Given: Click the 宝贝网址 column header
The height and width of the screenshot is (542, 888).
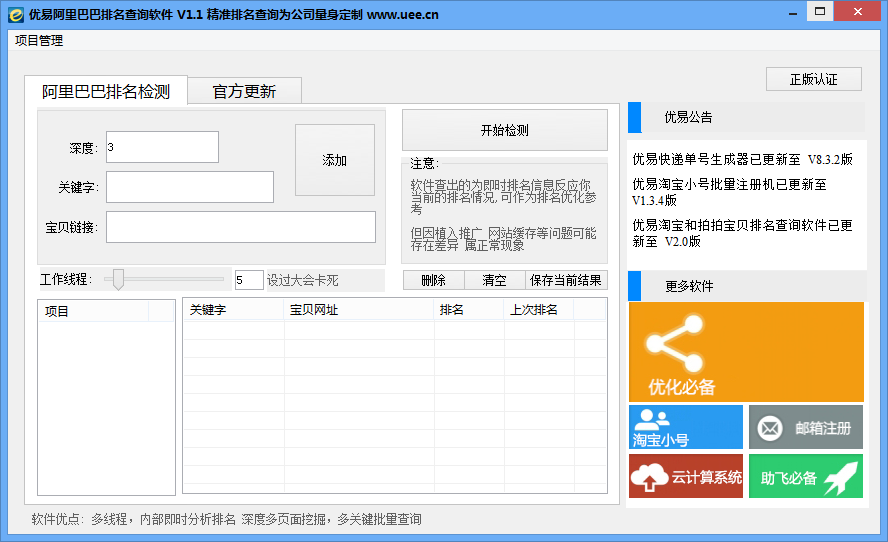Looking at the screenshot, I should coord(358,310).
